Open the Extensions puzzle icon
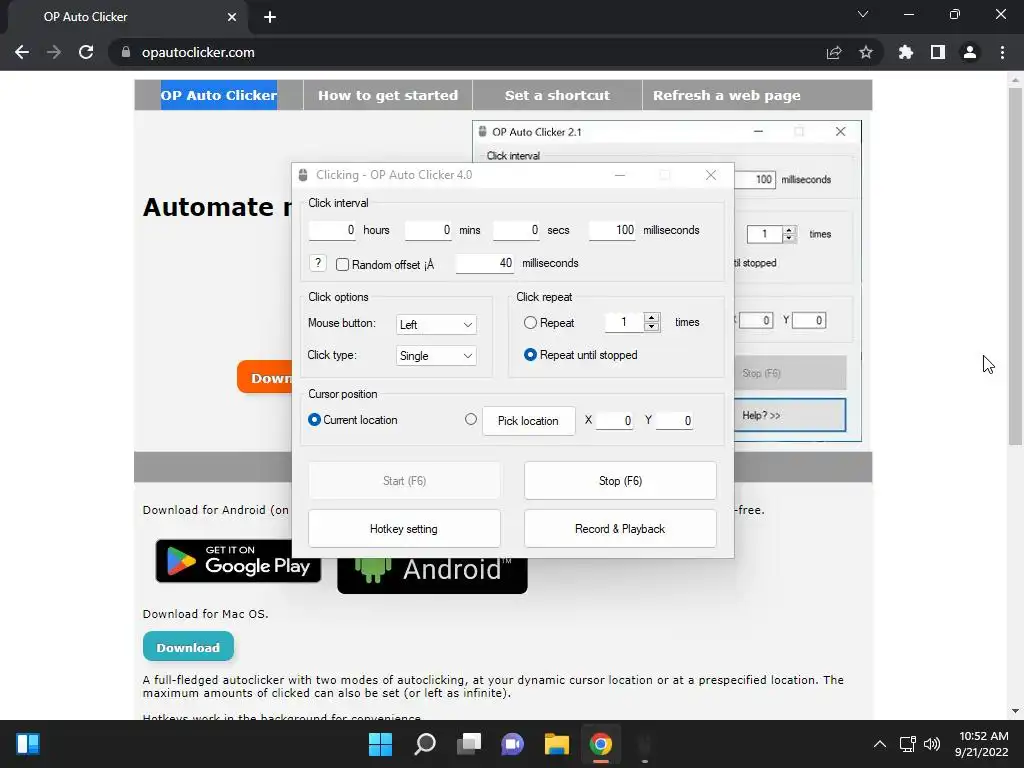This screenshot has width=1024, height=768. (x=906, y=52)
